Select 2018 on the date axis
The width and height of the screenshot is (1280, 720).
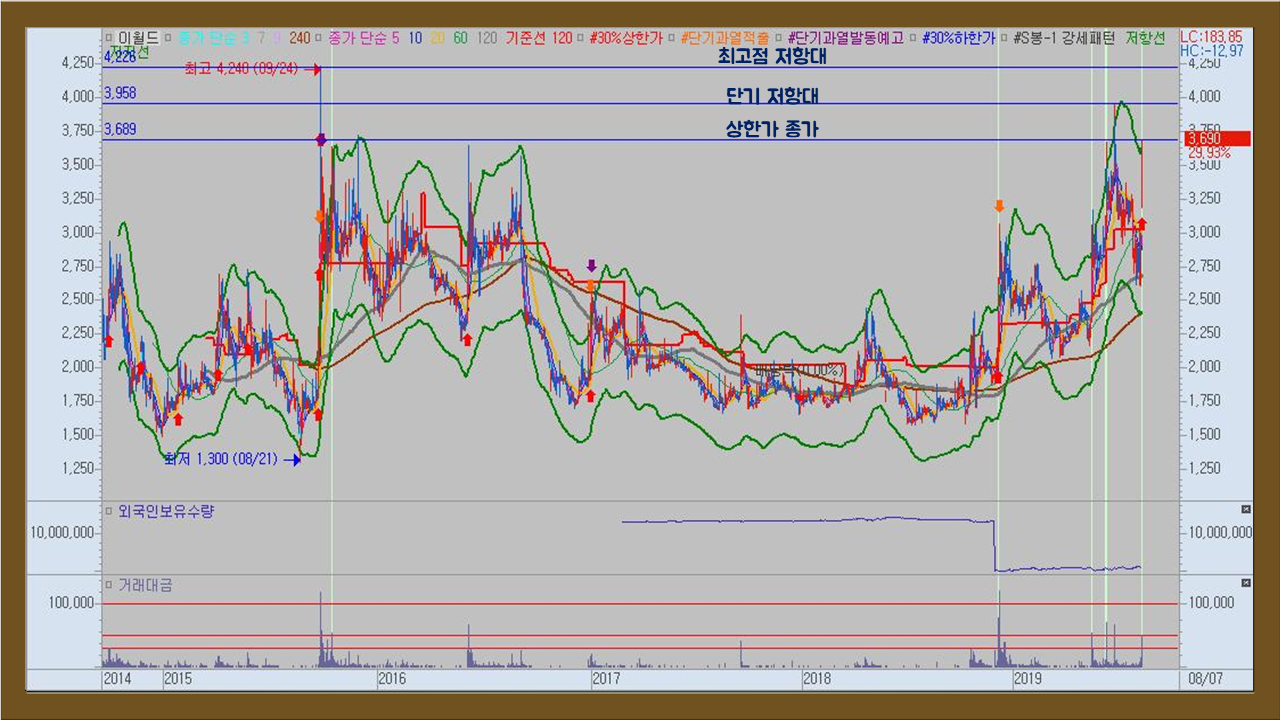coord(818,678)
